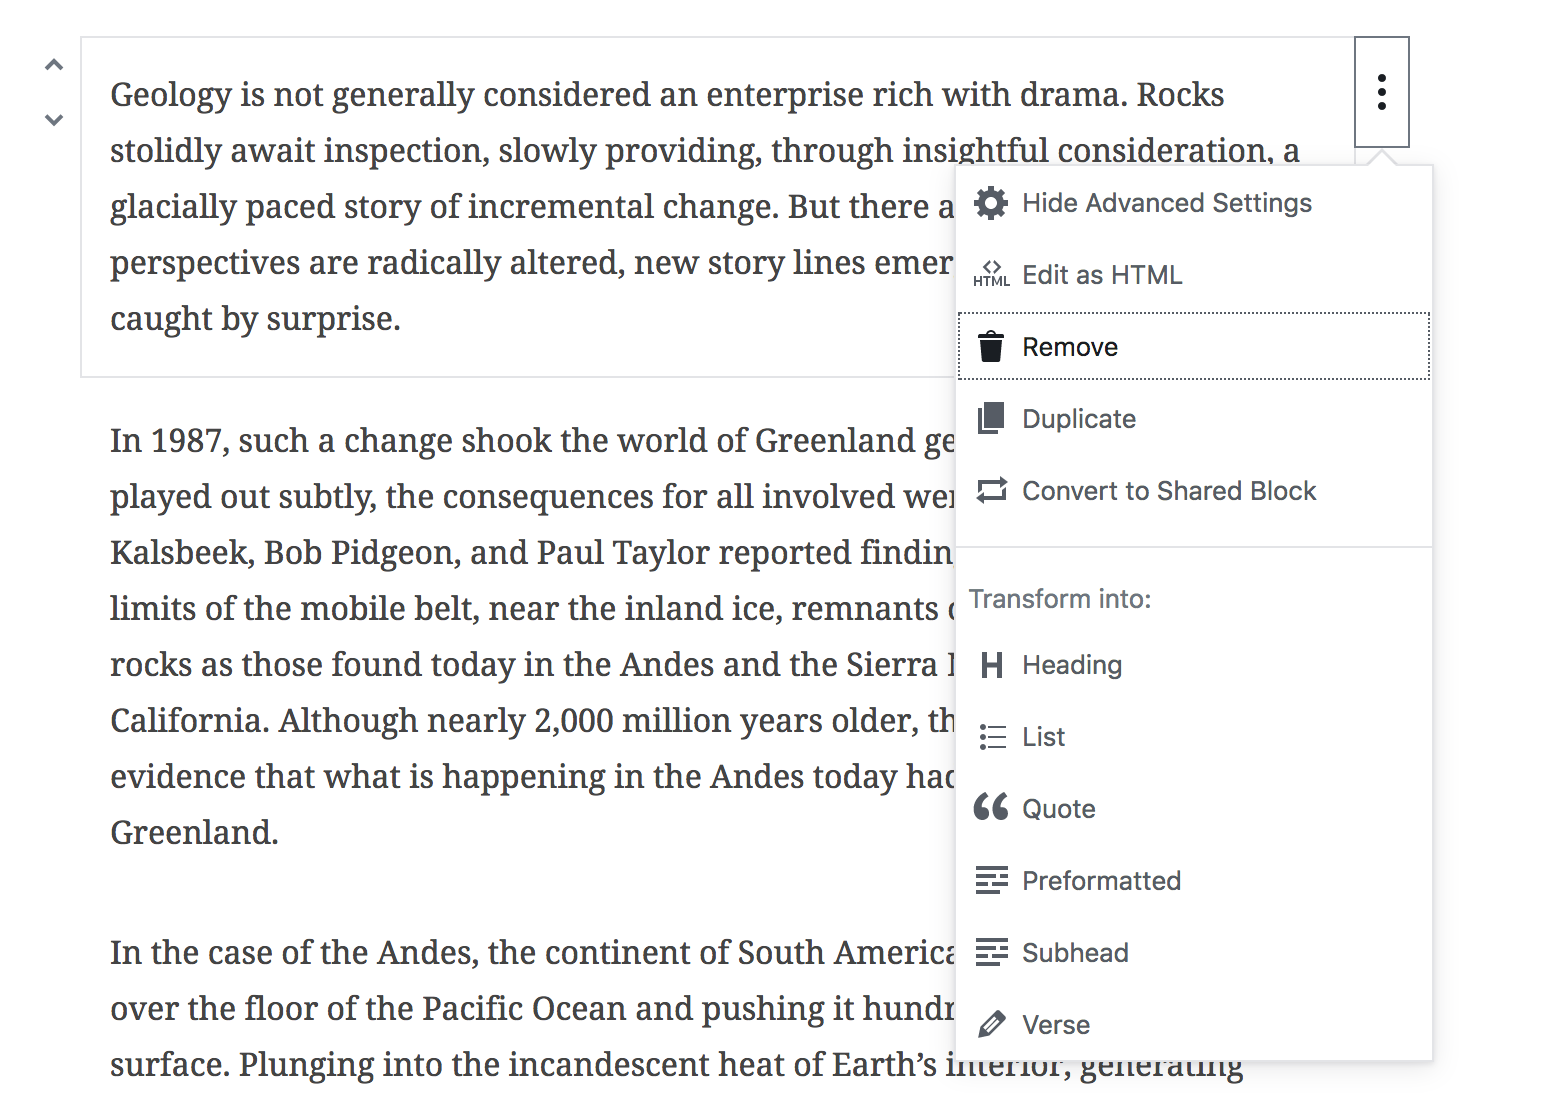Screen dimensions: 1542x1102
Task: Choose Duplicate from the block menu
Action: pos(1079,418)
